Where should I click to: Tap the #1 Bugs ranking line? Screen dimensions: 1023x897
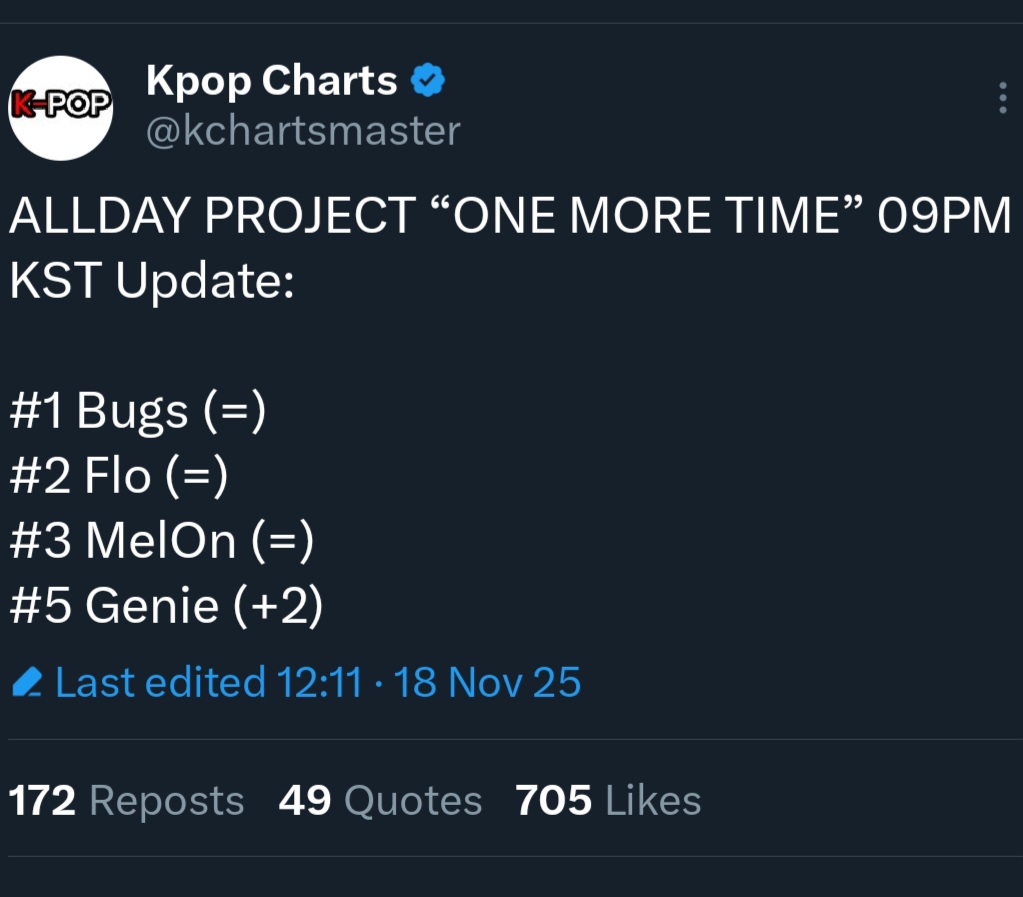click(x=138, y=411)
